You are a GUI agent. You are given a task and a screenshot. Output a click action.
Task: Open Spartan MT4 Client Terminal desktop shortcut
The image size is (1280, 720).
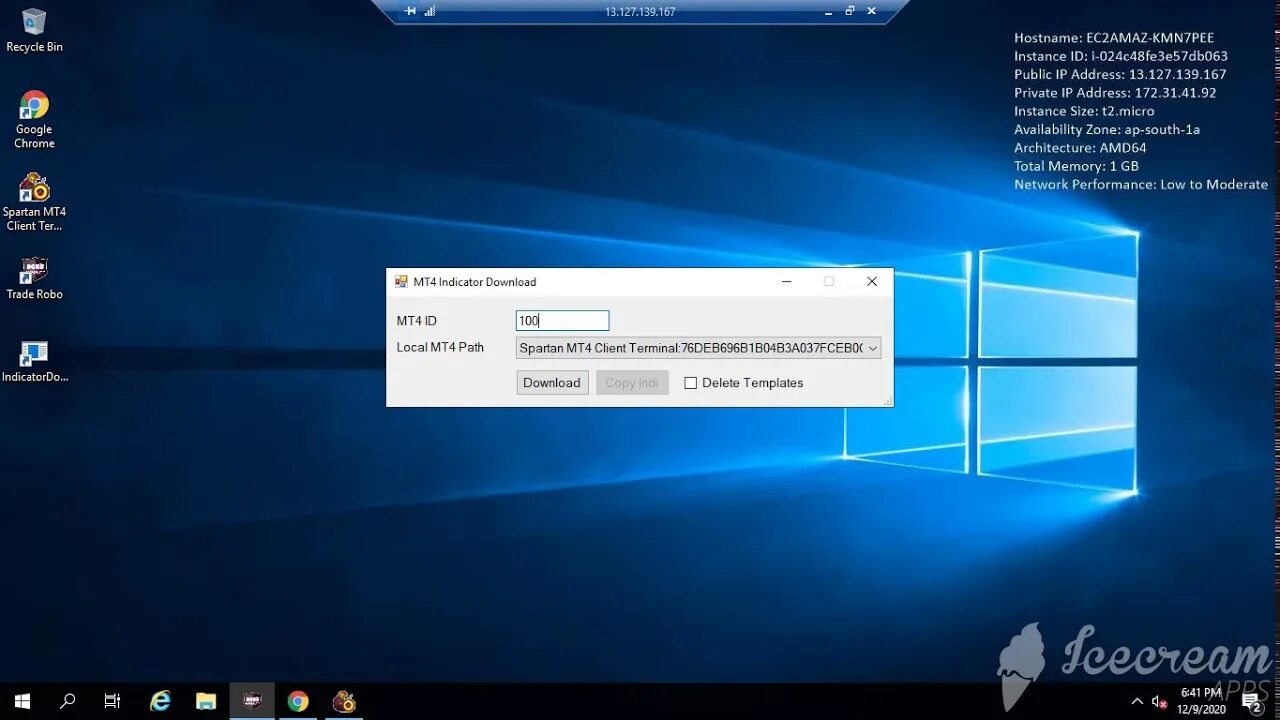coord(34,202)
